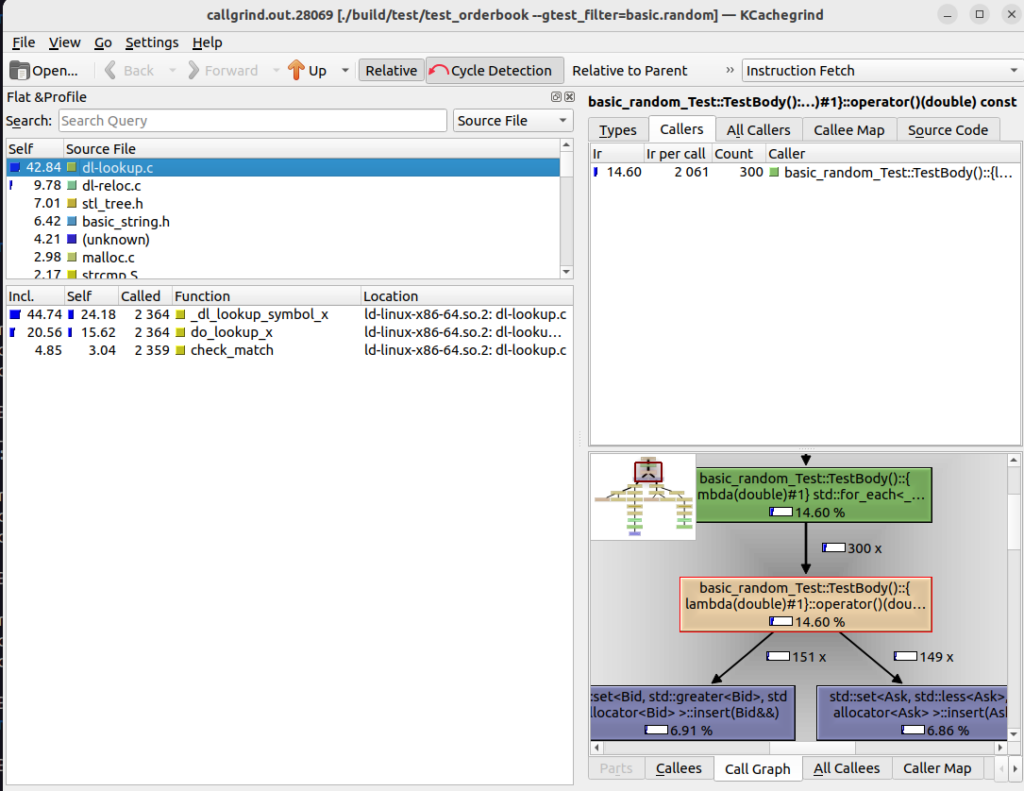
Task: Open the View menu
Action: tap(65, 42)
